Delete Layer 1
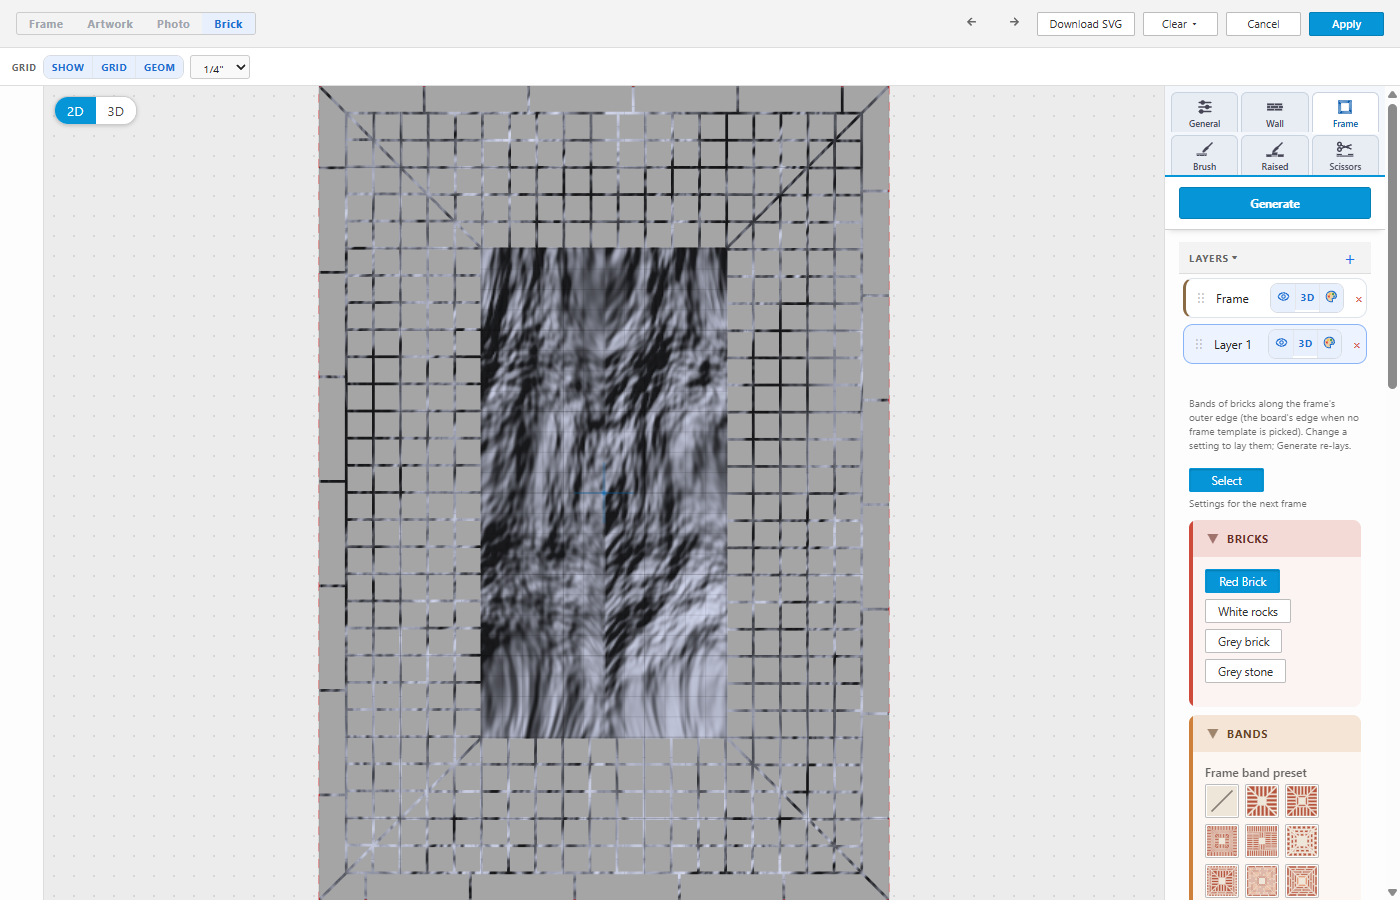This screenshot has width=1400, height=900. pos(1356,345)
